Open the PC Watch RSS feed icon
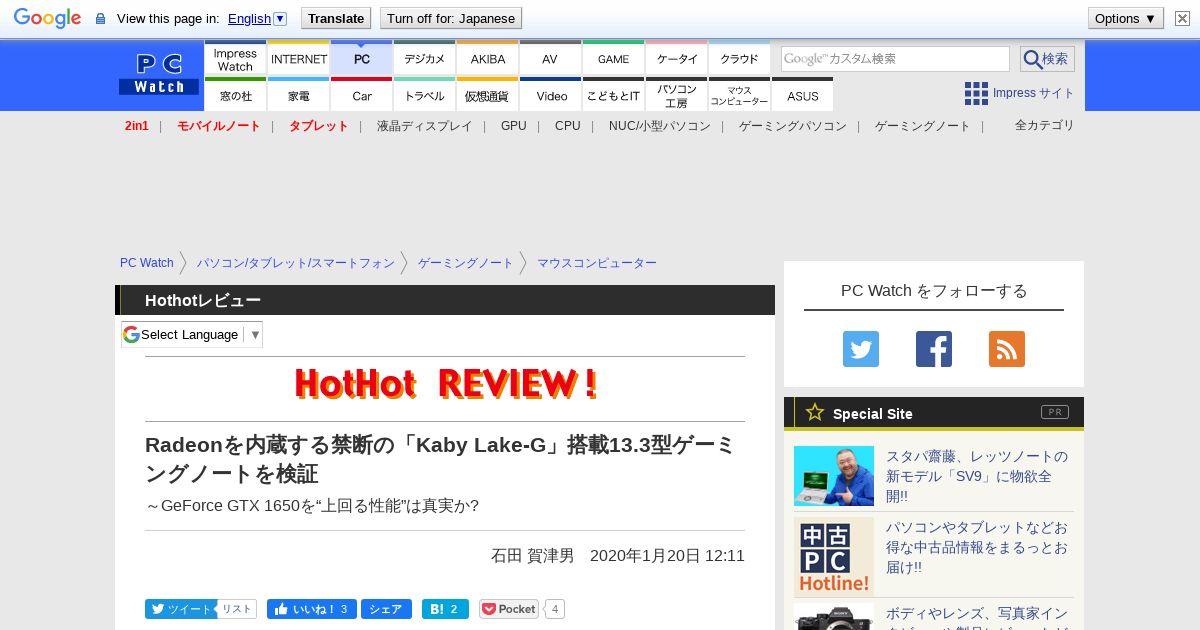Screen dimensions: 1200x630 click(x=1007, y=349)
